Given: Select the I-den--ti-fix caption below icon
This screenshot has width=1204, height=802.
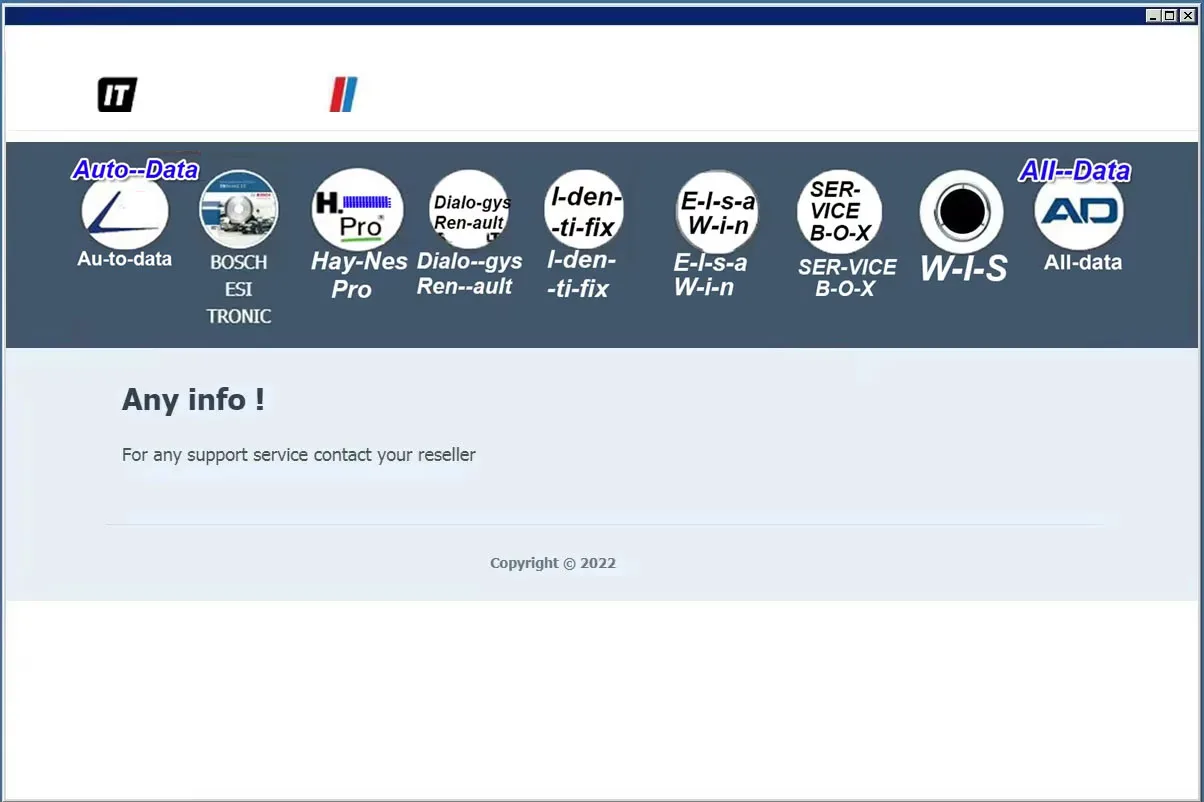Looking at the screenshot, I should [x=581, y=275].
